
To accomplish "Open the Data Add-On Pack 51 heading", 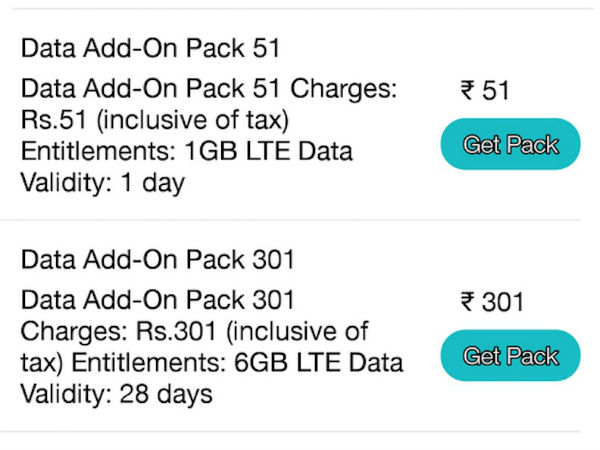I will (151, 48).
